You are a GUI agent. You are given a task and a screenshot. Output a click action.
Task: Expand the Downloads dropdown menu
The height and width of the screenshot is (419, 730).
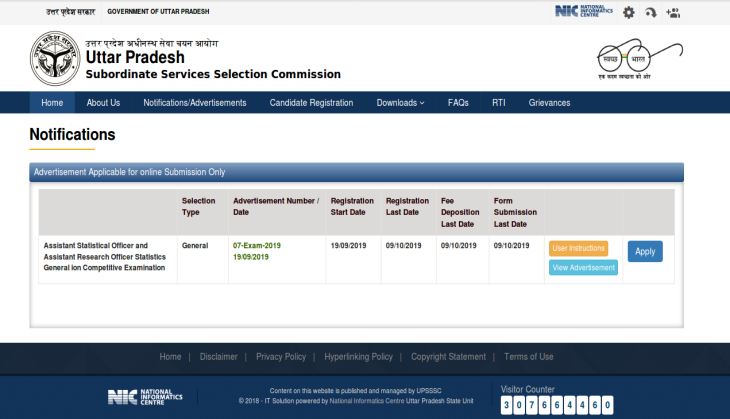point(400,102)
